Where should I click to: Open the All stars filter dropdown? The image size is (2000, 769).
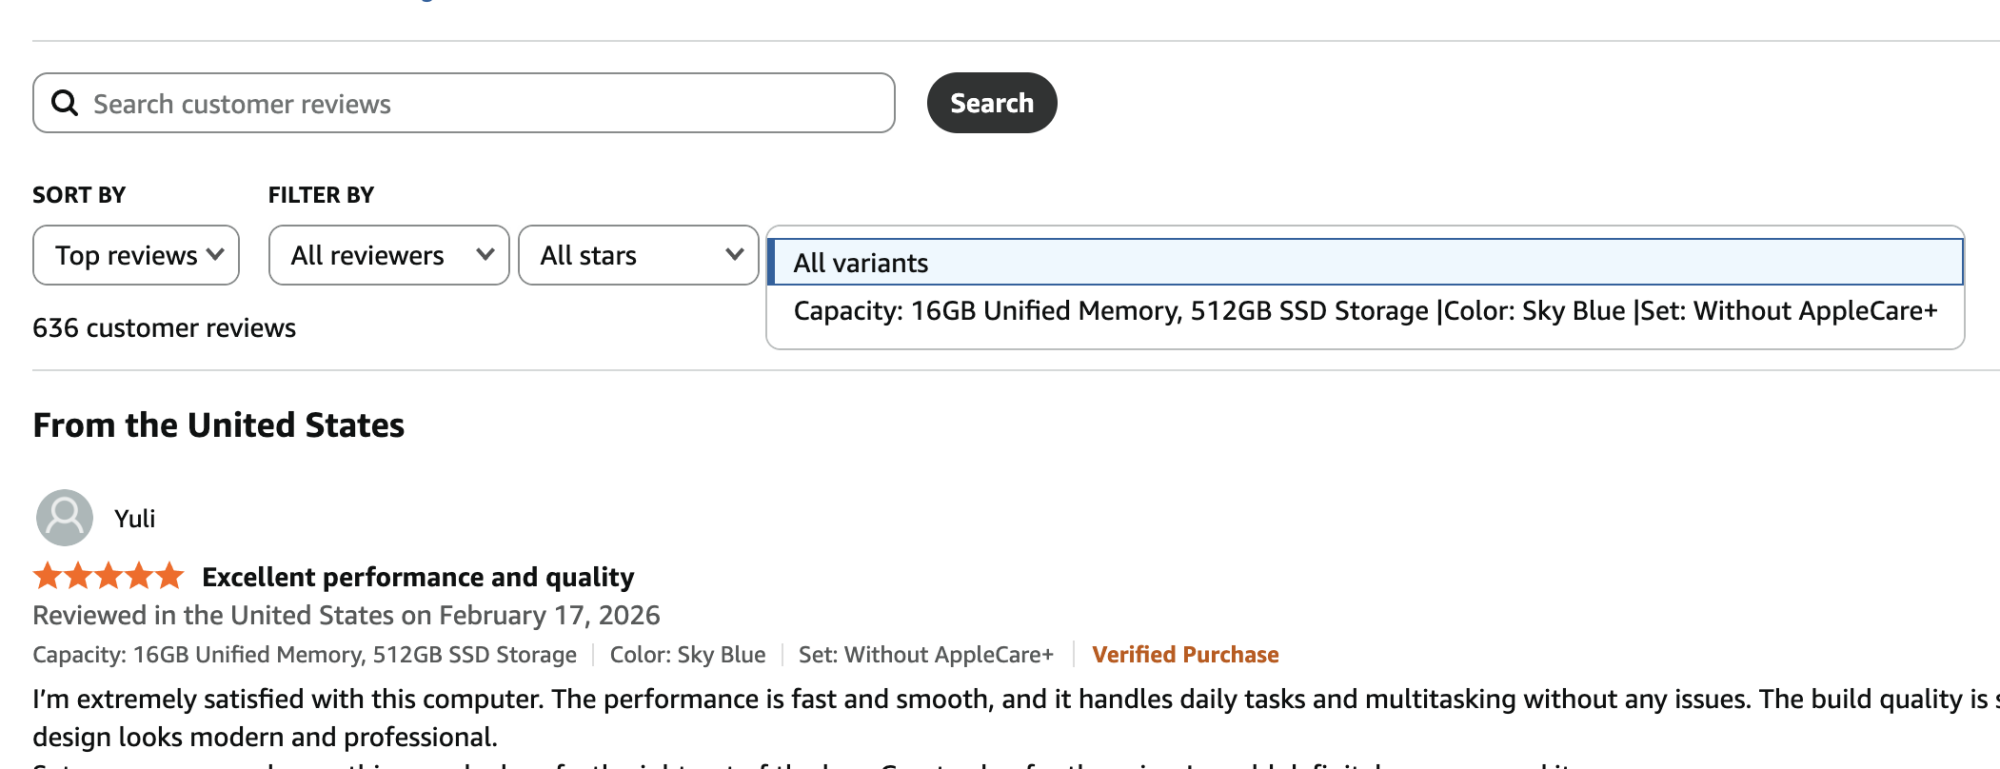(638, 255)
